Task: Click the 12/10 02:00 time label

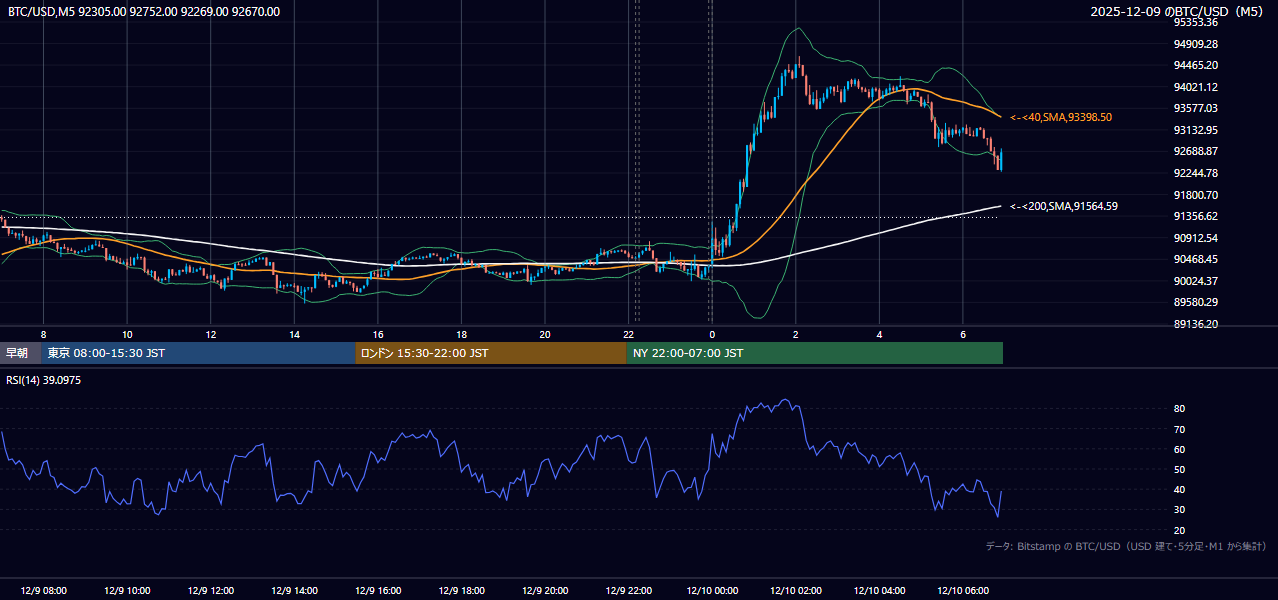Action: coord(795,591)
